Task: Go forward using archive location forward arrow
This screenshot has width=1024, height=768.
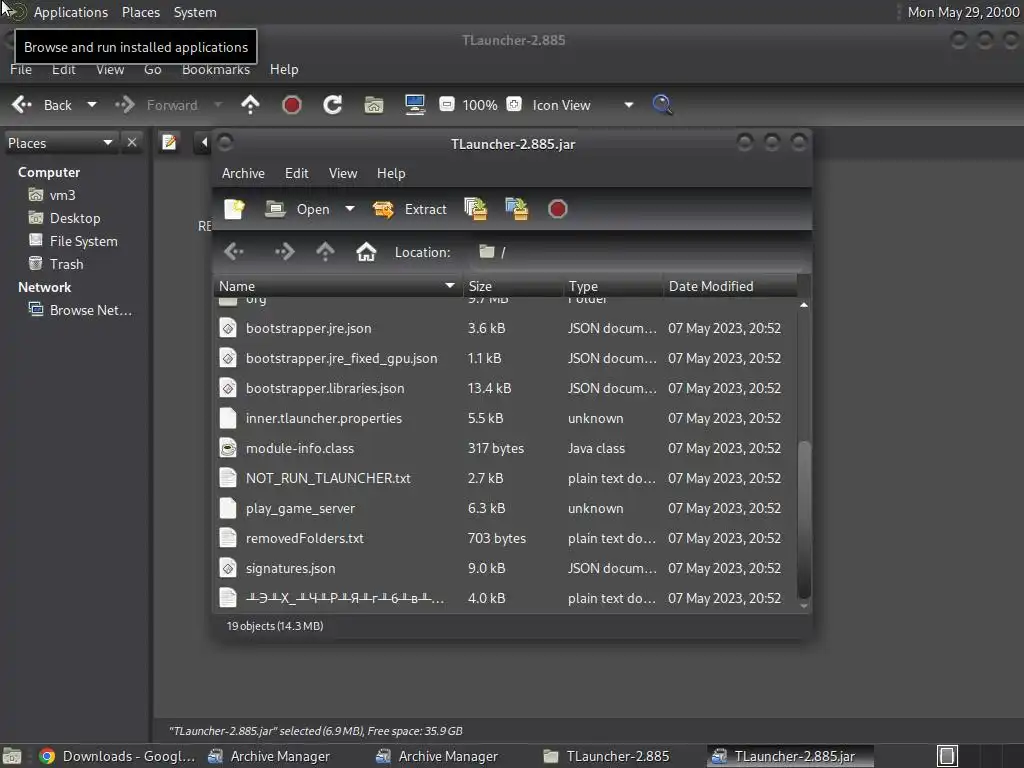Action: [x=284, y=251]
